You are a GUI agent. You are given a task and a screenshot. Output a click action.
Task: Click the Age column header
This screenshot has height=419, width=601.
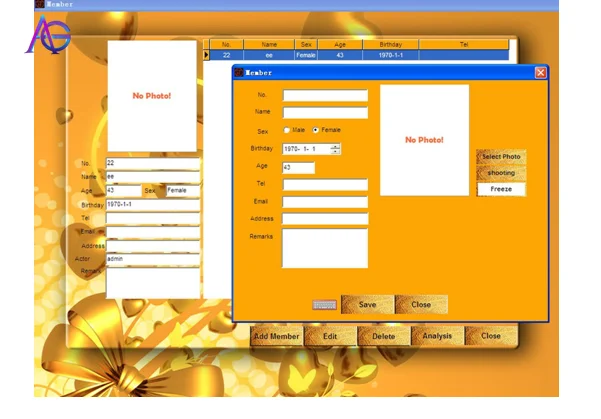[340, 44]
